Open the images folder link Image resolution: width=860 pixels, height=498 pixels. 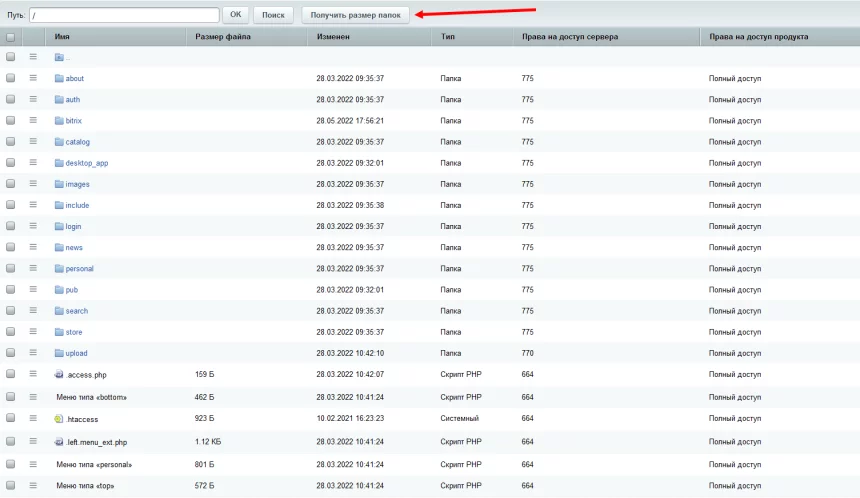pos(77,184)
